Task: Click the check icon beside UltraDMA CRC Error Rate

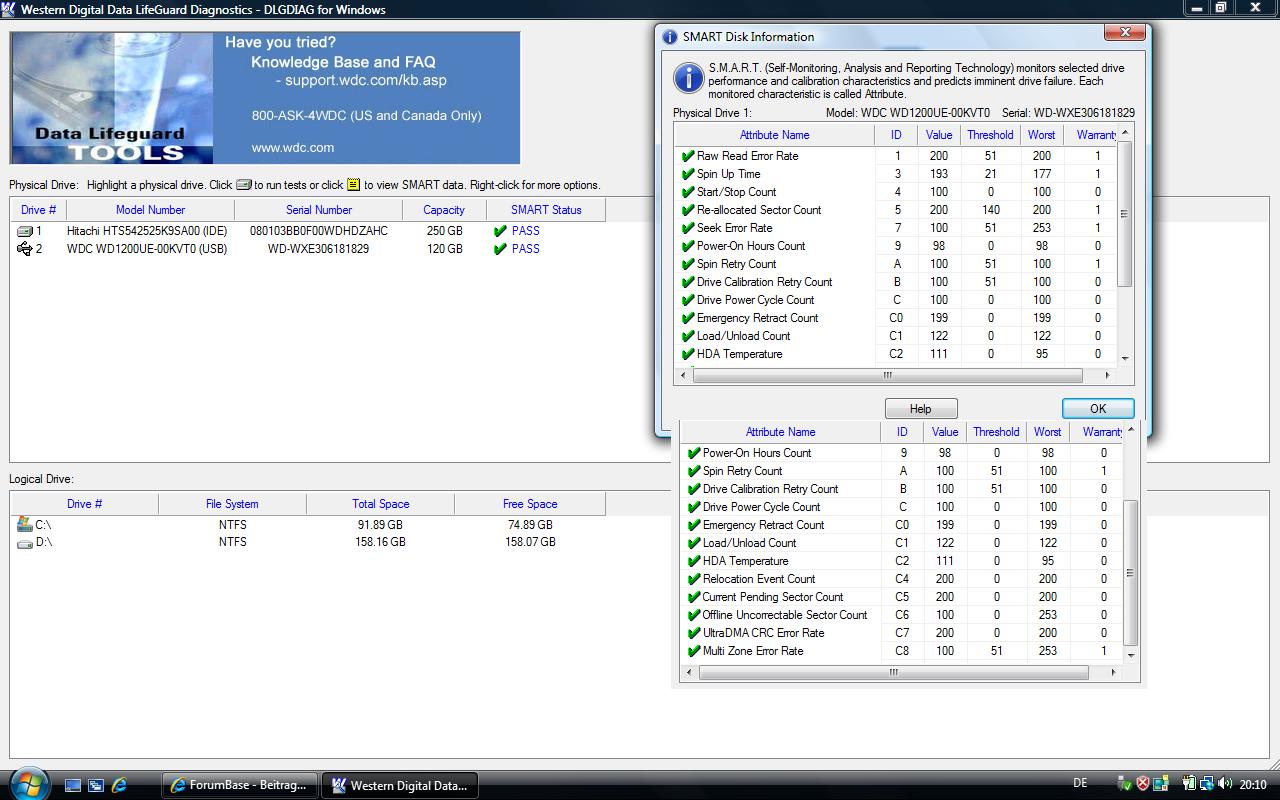Action: pyautogui.click(x=694, y=633)
